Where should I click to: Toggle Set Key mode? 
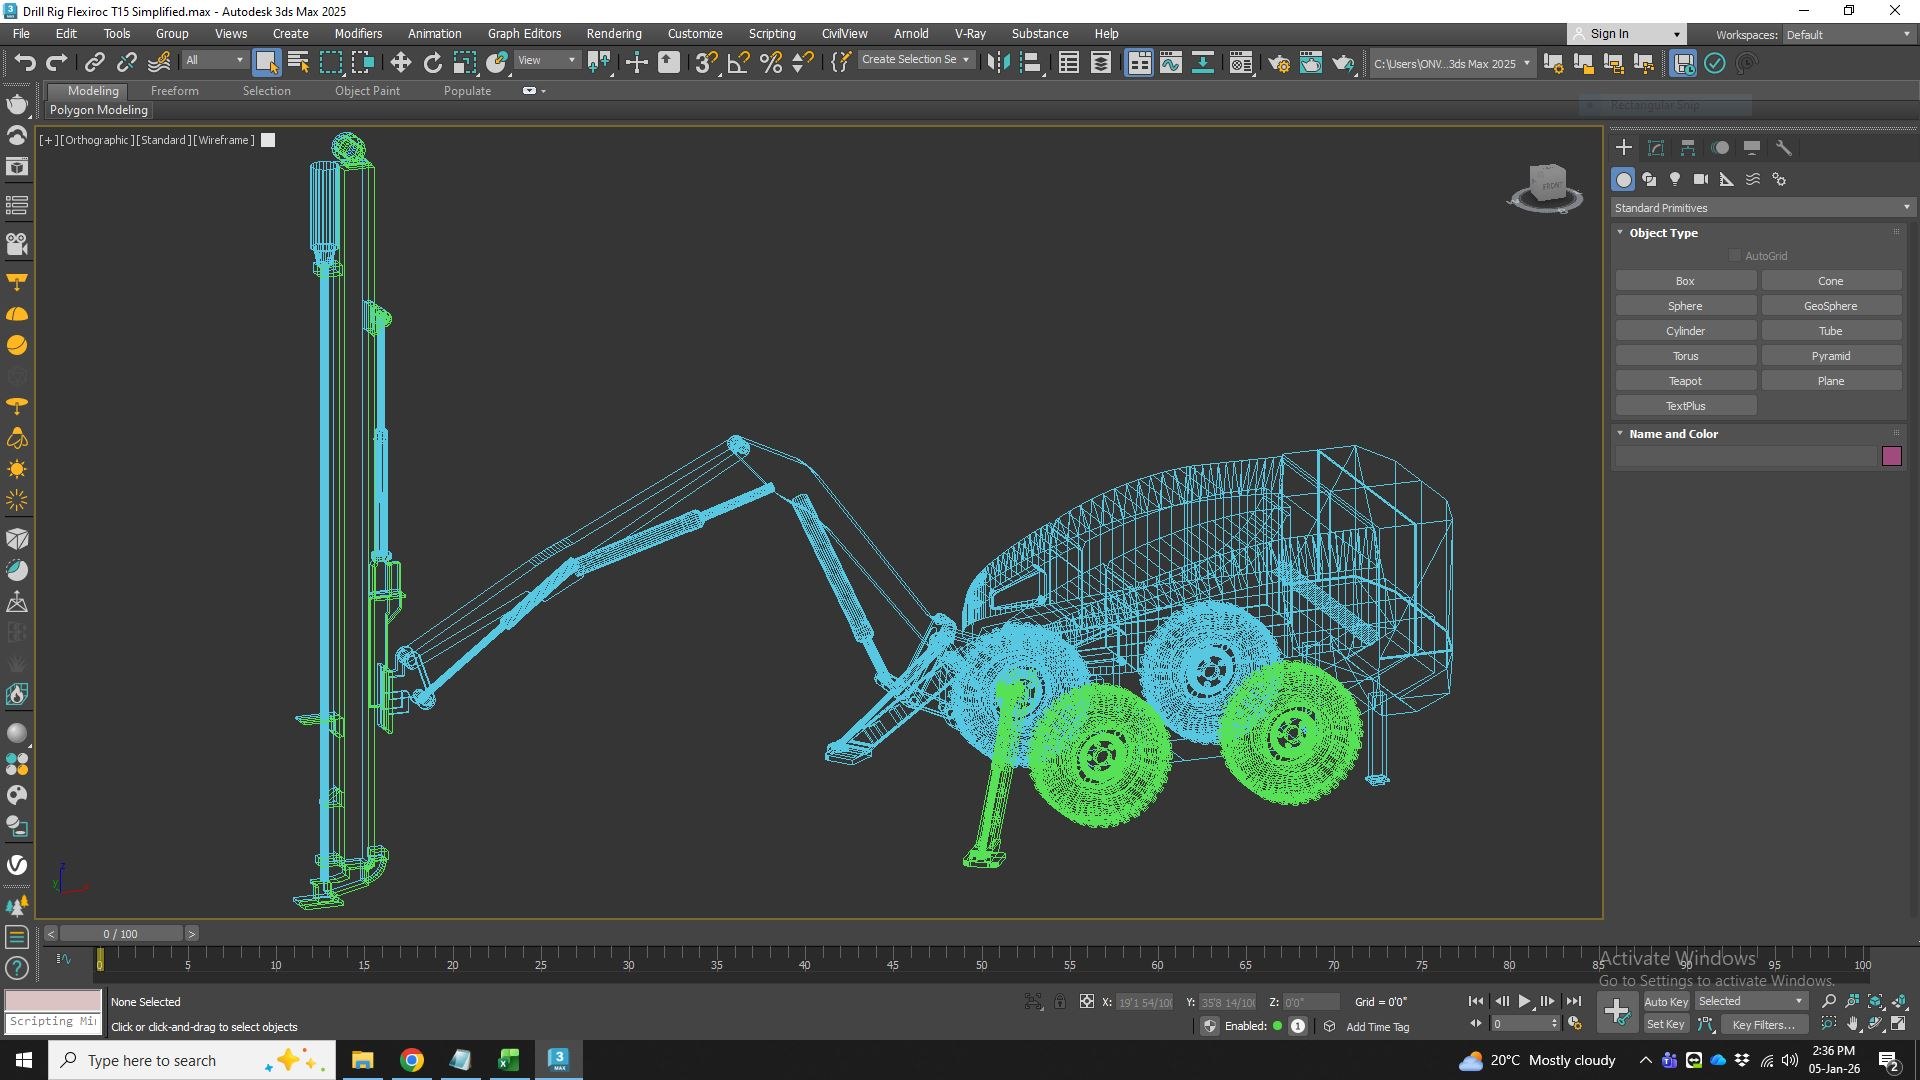coord(1666,1025)
